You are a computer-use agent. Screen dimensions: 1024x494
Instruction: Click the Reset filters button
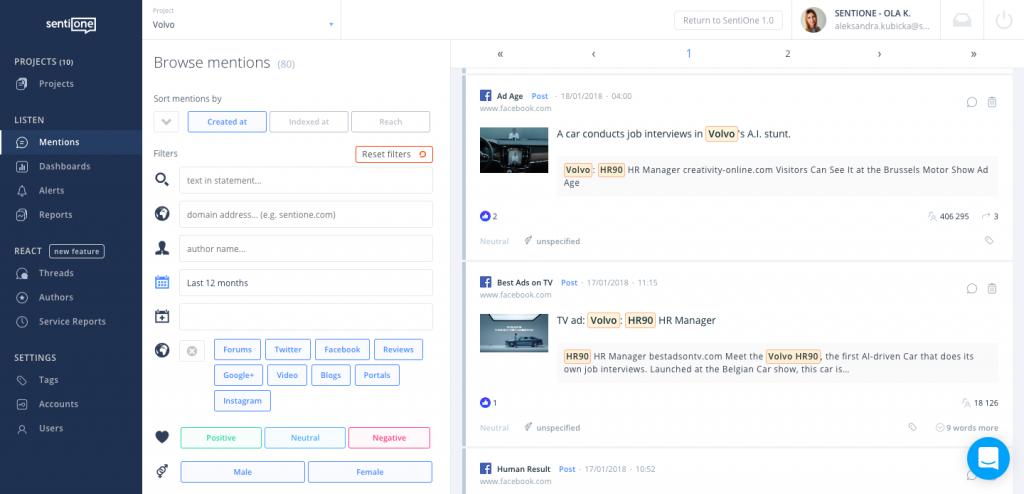click(393, 154)
